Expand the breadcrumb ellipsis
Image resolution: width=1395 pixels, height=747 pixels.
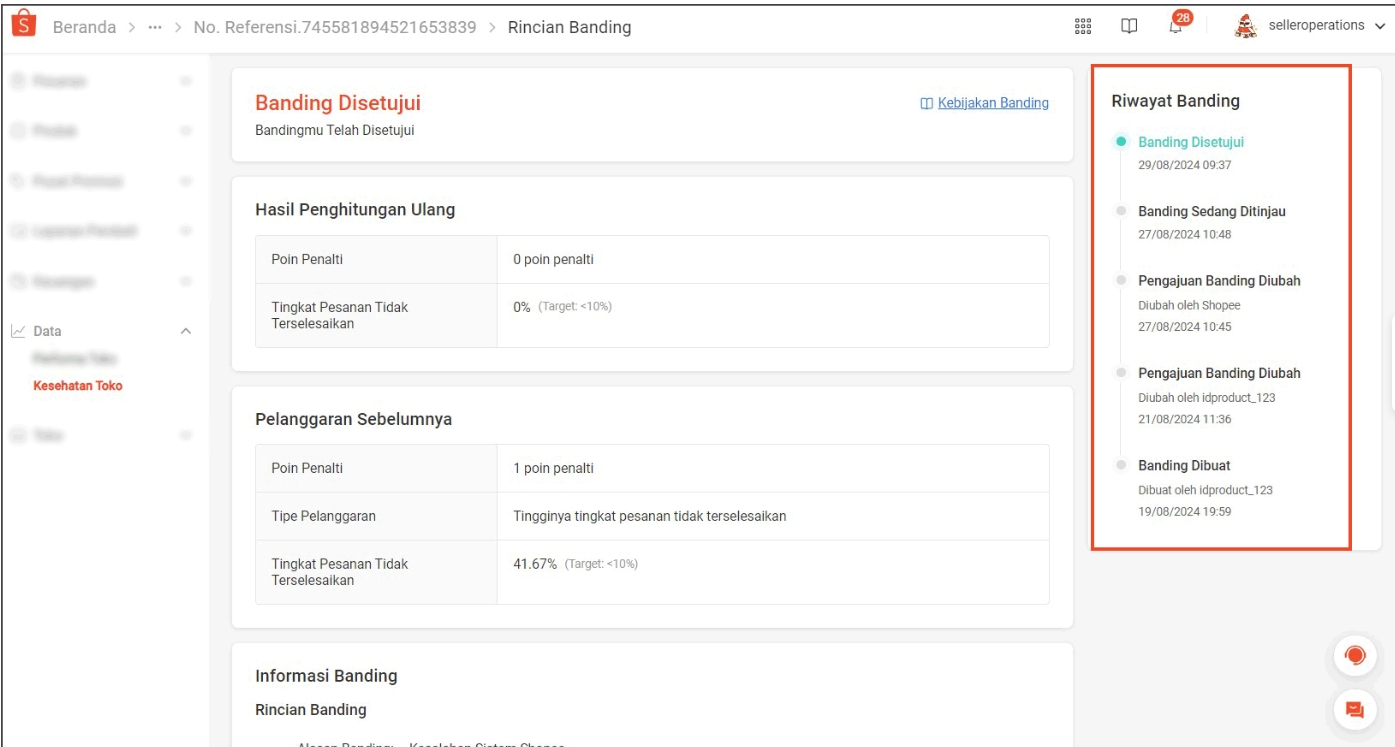click(x=155, y=28)
